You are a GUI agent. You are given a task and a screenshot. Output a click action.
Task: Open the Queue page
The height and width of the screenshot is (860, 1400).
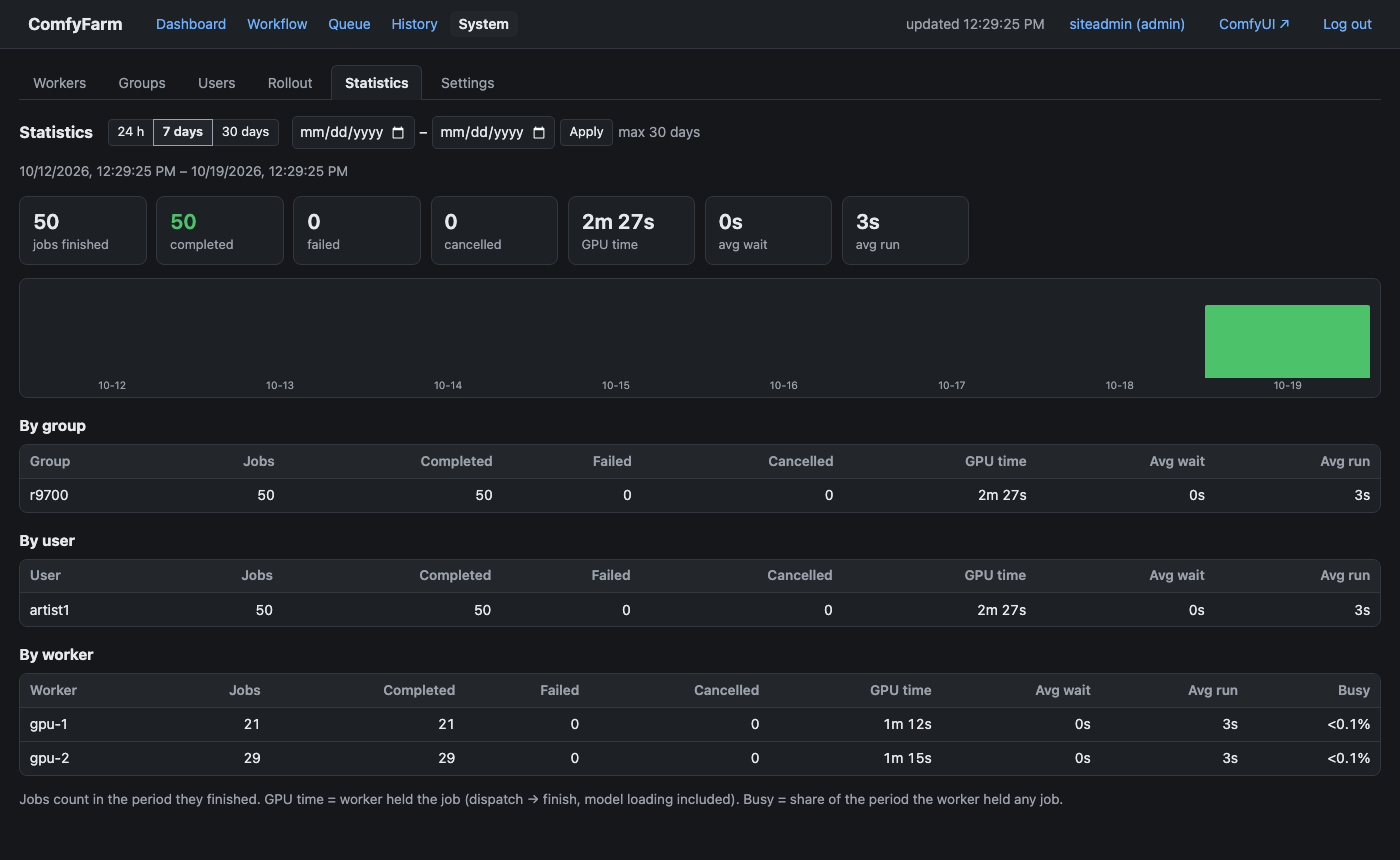click(349, 24)
